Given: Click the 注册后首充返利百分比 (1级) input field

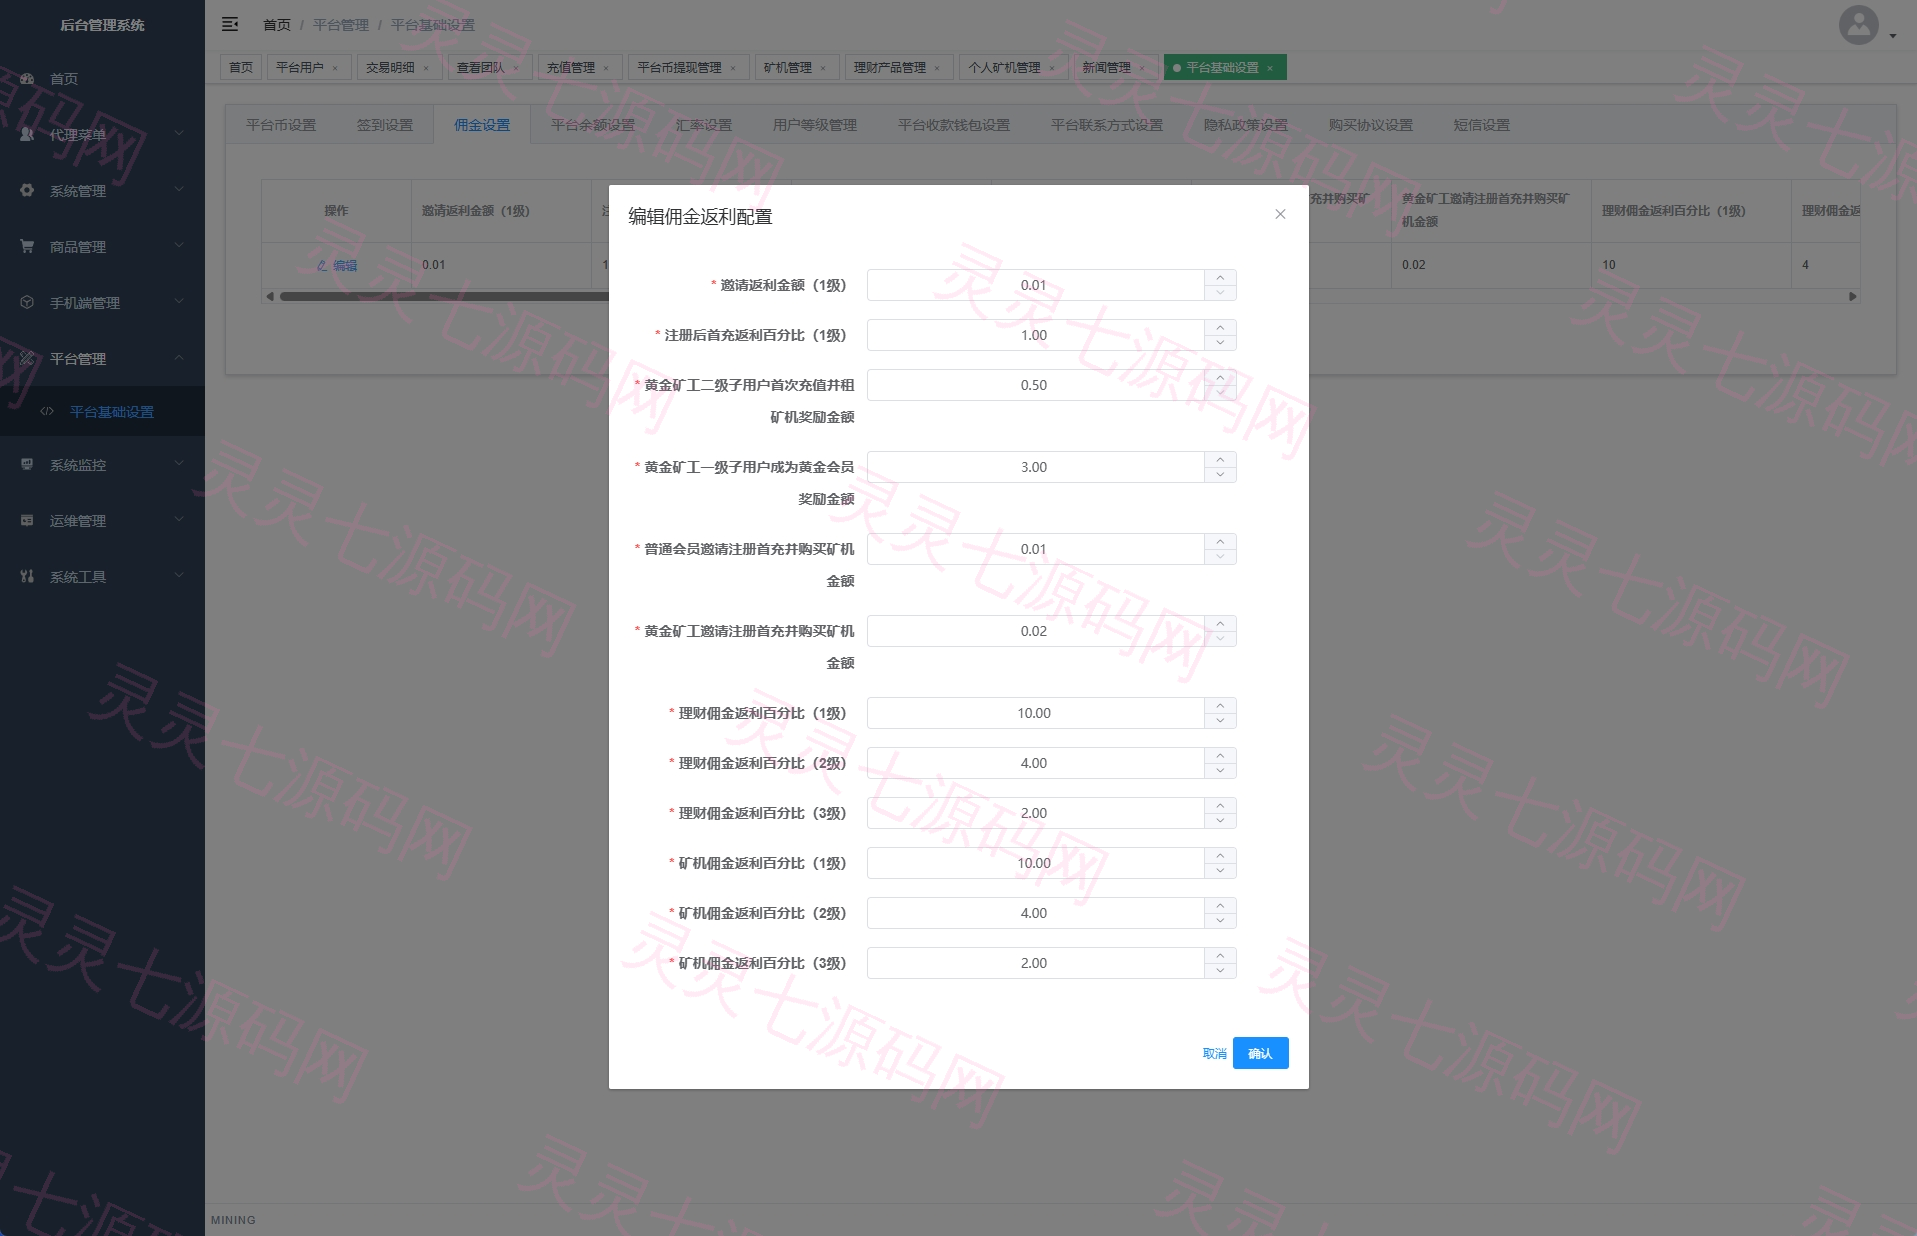Looking at the screenshot, I should (x=1035, y=335).
